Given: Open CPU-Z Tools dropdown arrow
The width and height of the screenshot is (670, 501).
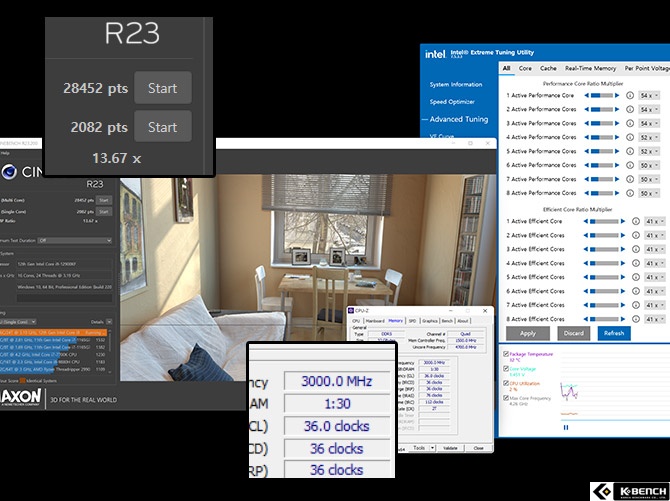Looking at the screenshot, I should coord(432,448).
